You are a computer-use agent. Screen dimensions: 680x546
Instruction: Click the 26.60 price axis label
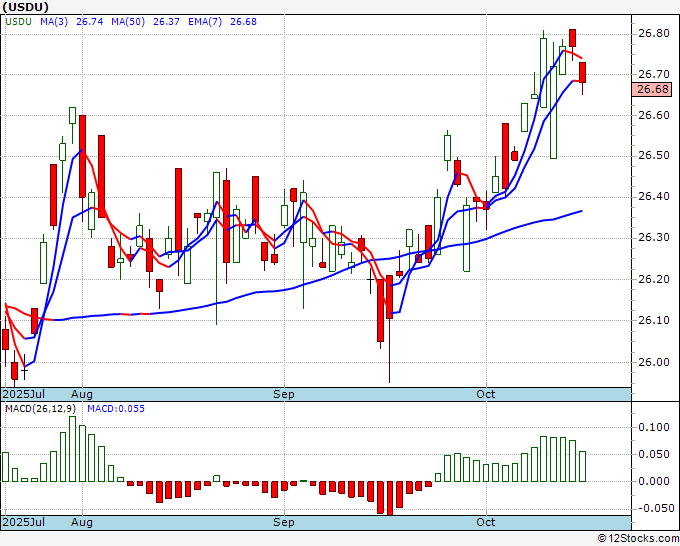654,115
